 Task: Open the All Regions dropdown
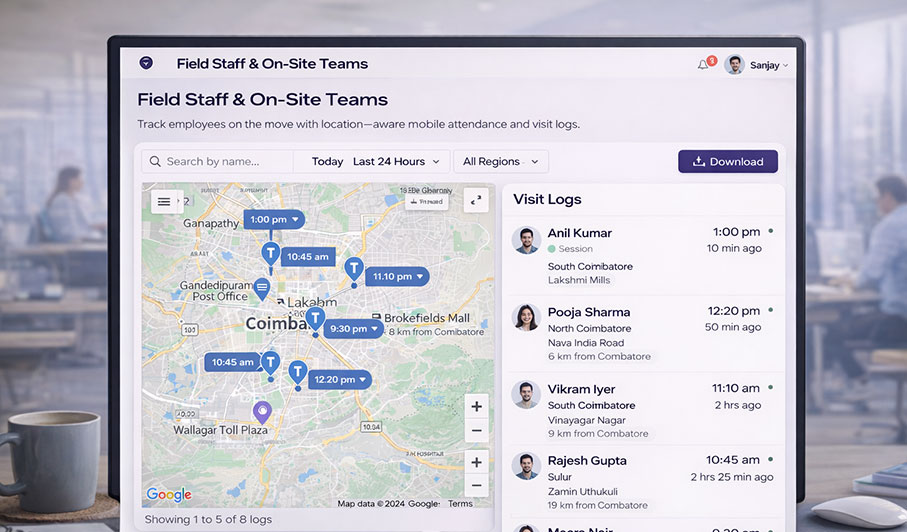(x=501, y=161)
